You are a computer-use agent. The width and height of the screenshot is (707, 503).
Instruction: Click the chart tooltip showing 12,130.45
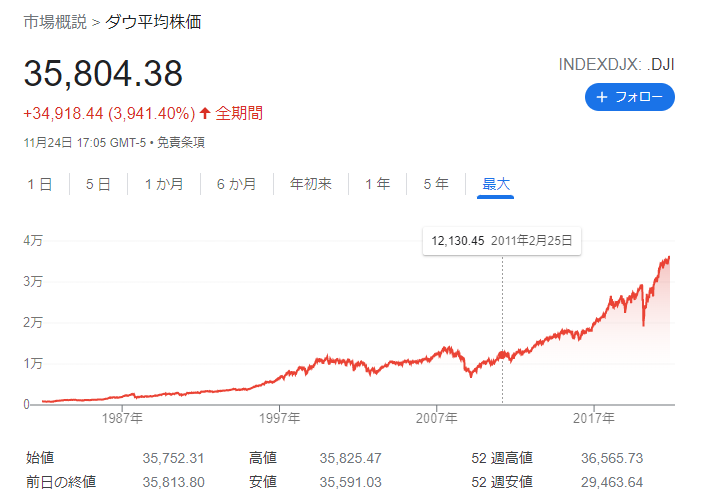[501, 240]
